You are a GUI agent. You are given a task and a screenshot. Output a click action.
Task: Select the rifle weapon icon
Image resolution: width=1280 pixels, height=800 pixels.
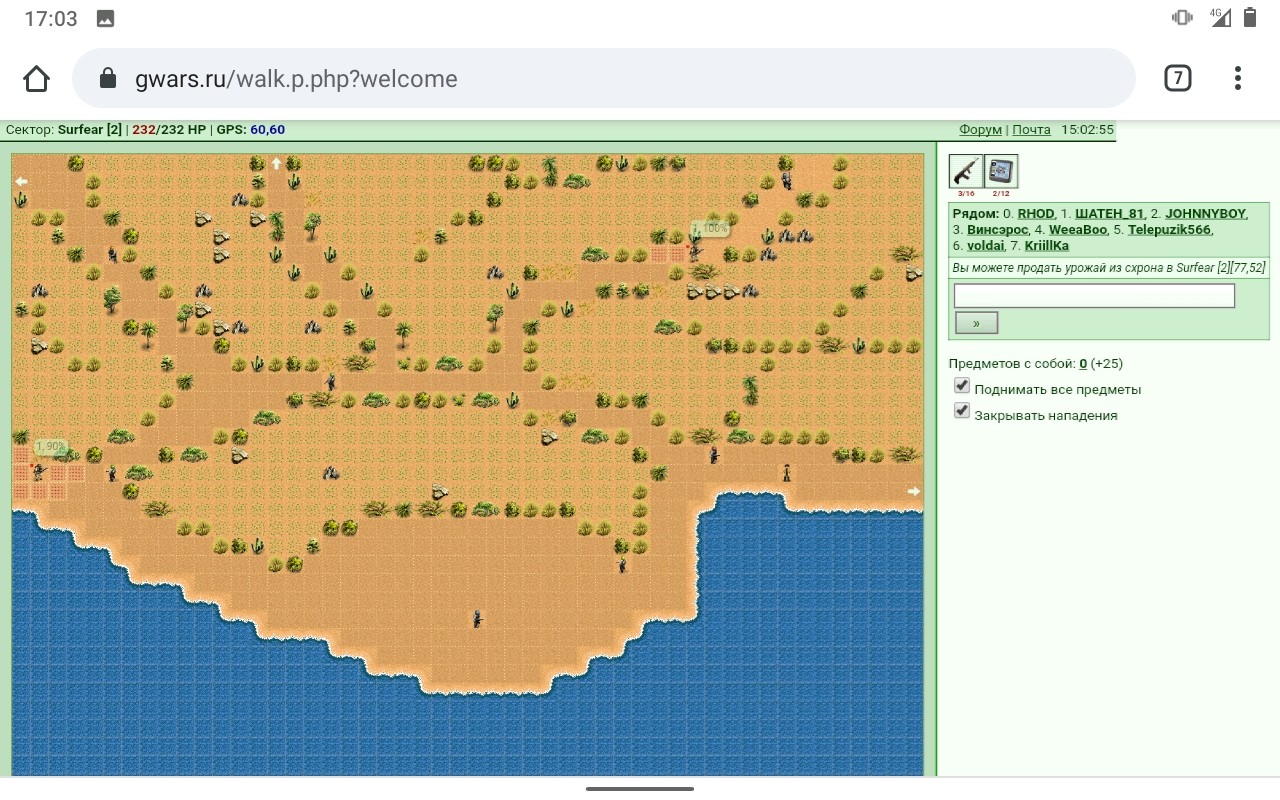(x=966, y=171)
